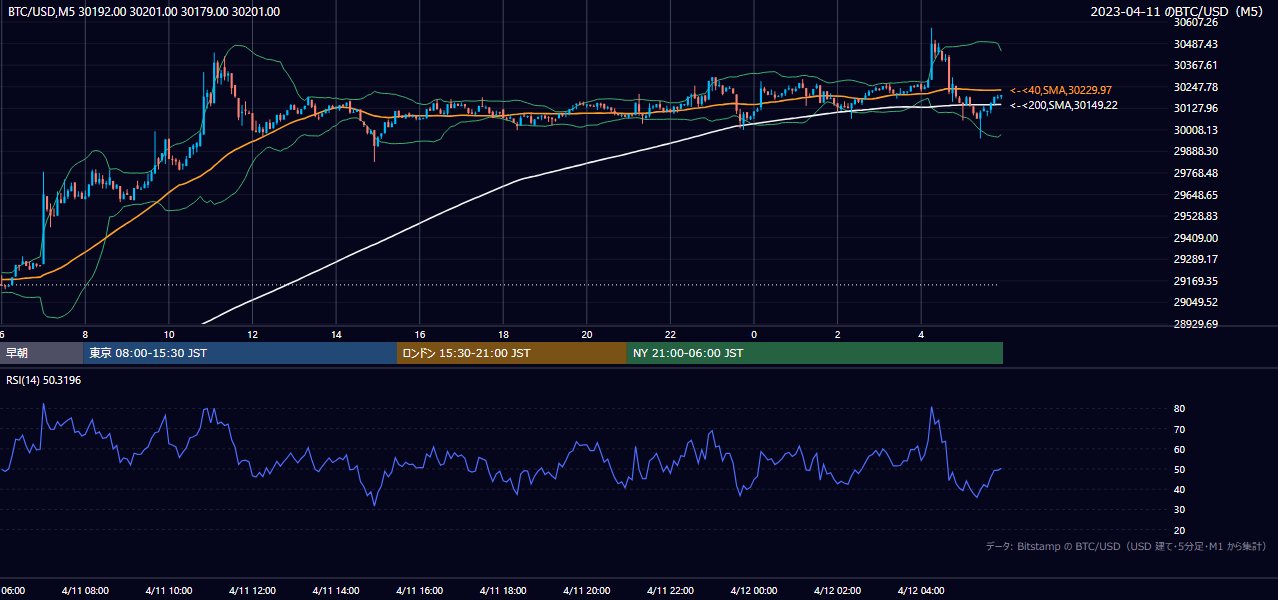Click price axis label 29768.48
1278x600 pixels.
click(1196, 173)
